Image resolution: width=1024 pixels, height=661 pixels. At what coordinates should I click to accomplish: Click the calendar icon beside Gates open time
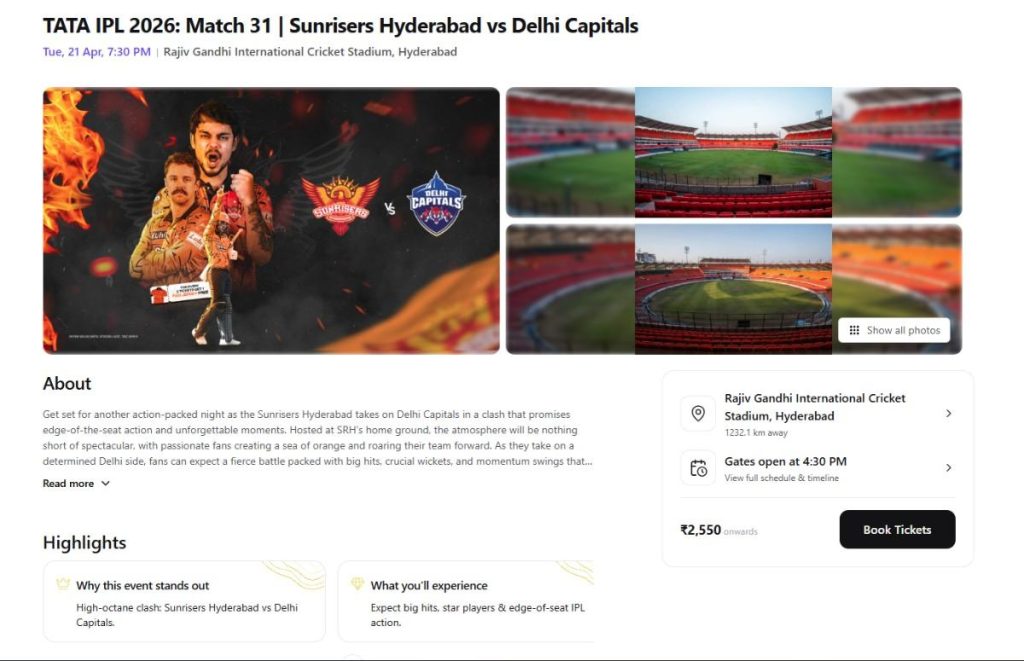(698, 468)
